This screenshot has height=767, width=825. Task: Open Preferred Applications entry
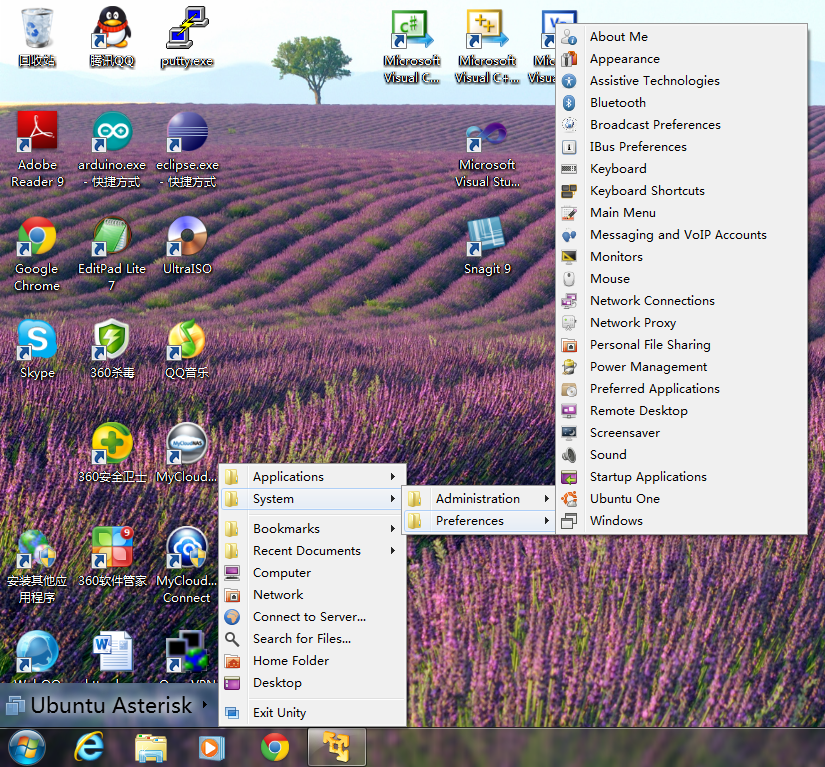click(681, 389)
